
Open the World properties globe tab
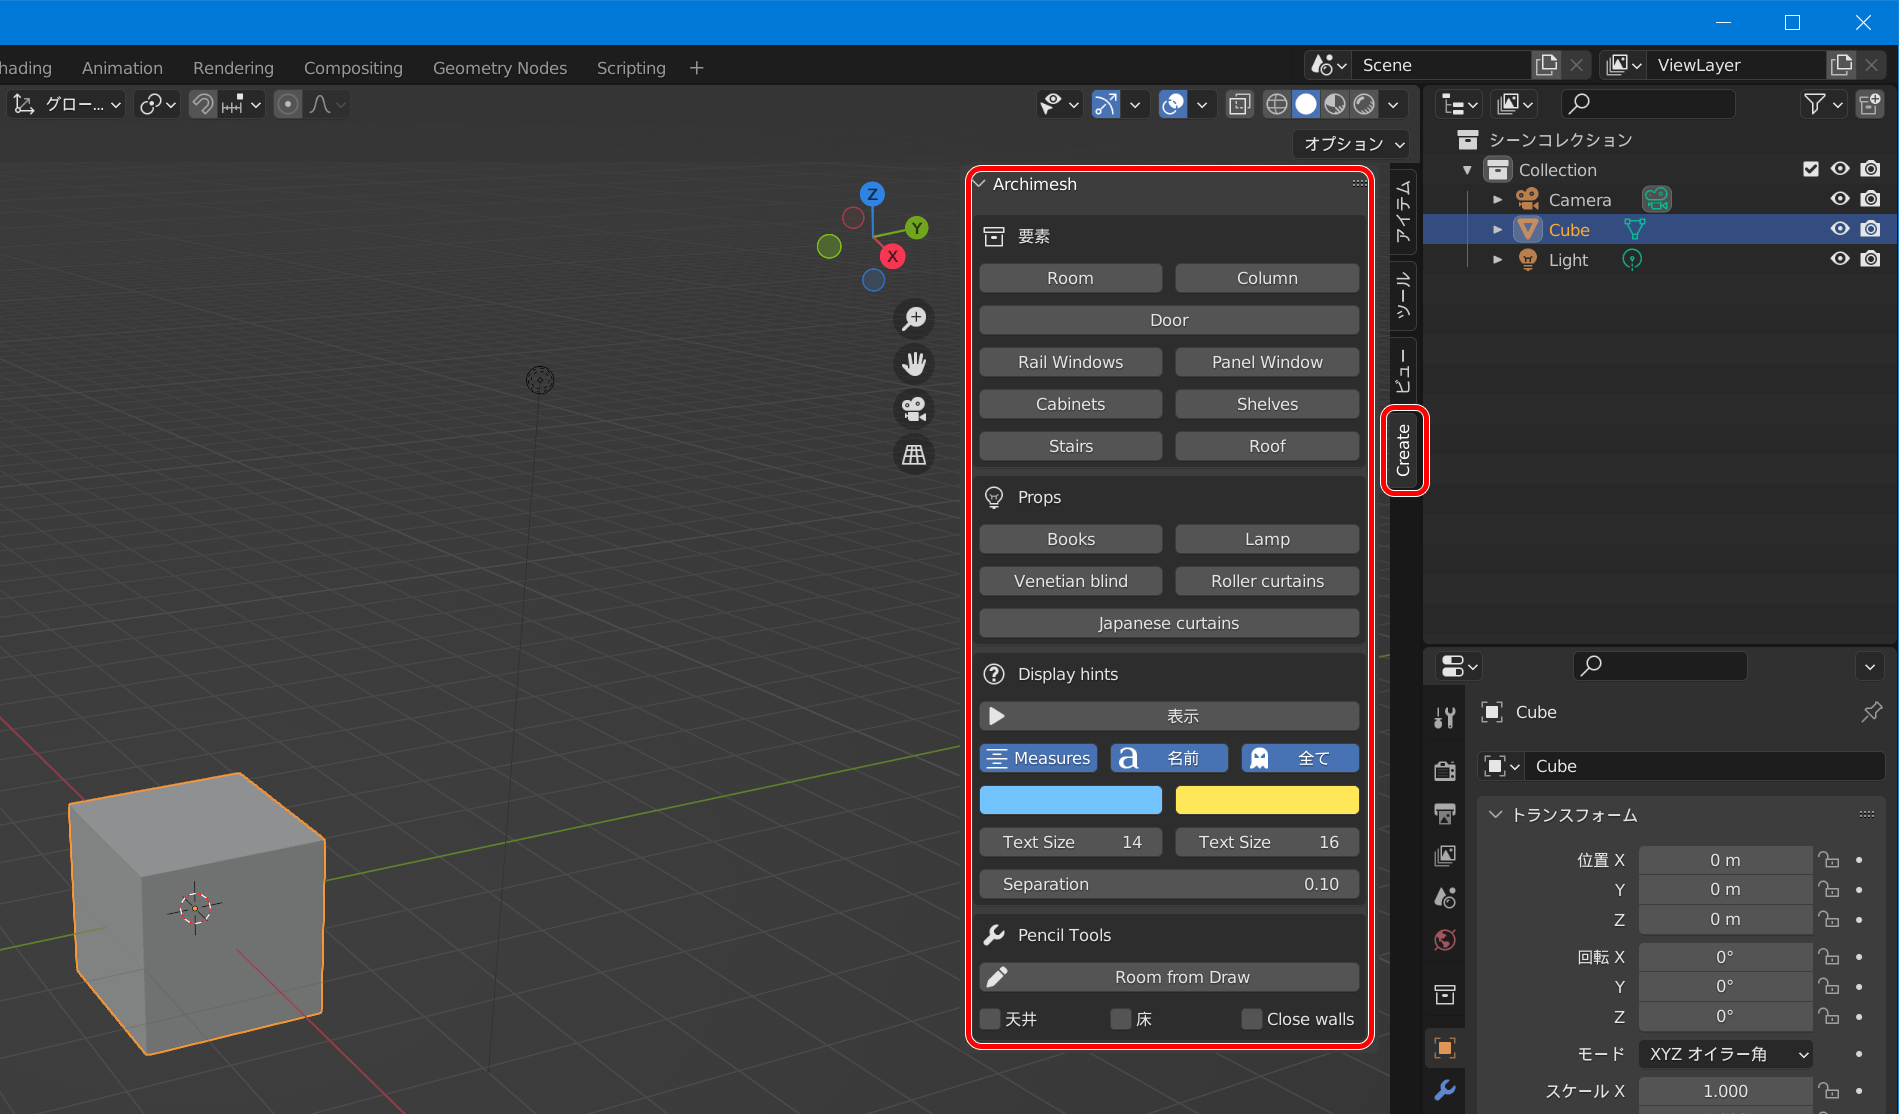1445,940
